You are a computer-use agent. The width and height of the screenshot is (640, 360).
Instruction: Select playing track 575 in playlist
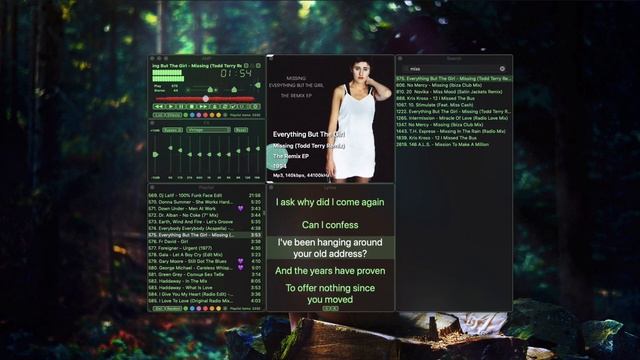(x=204, y=235)
